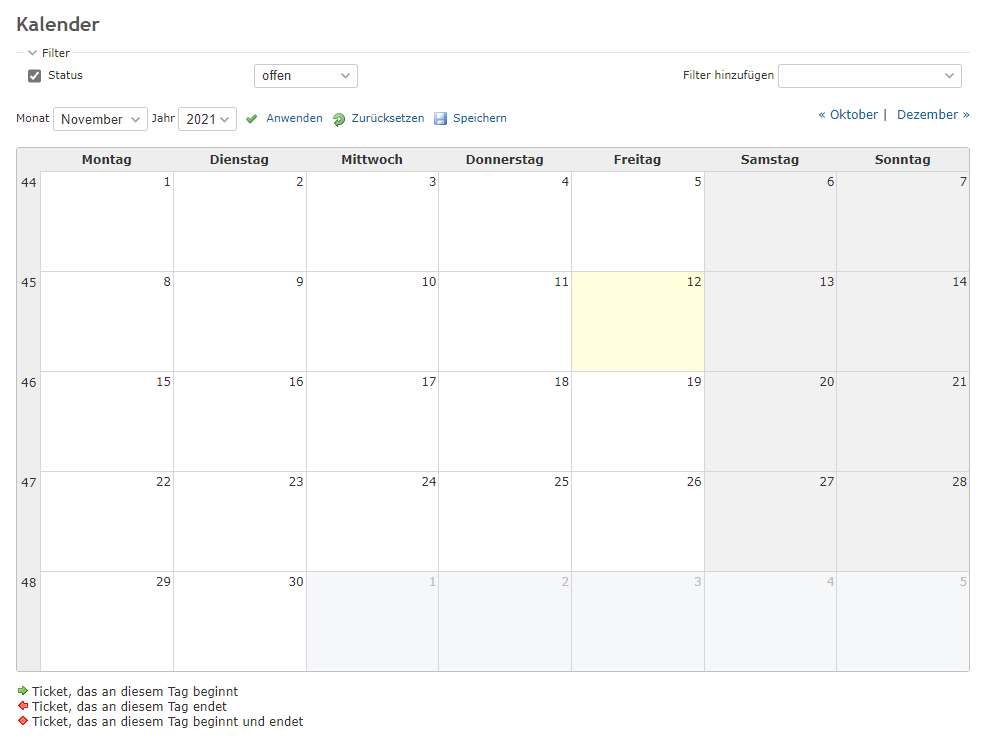Select day 4 in first week
Viewport: 981px width, 748px height.
pyautogui.click(x=505, y=221)
